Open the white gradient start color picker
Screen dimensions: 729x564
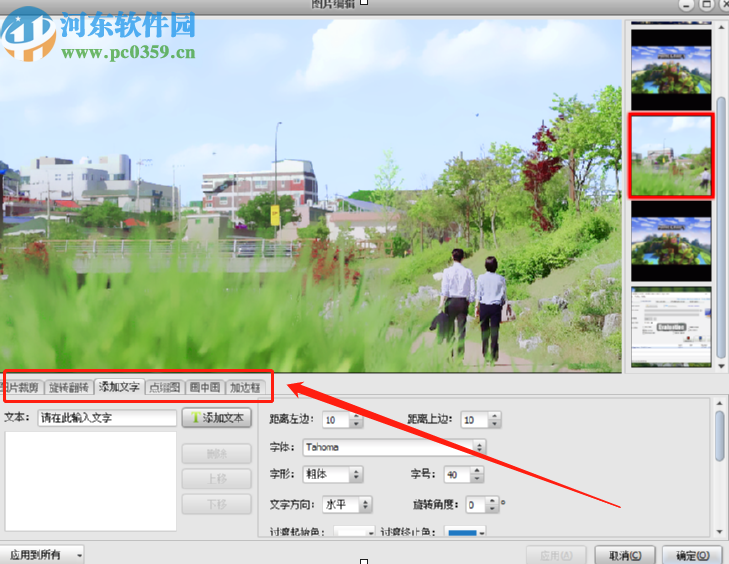pos(354,531)
